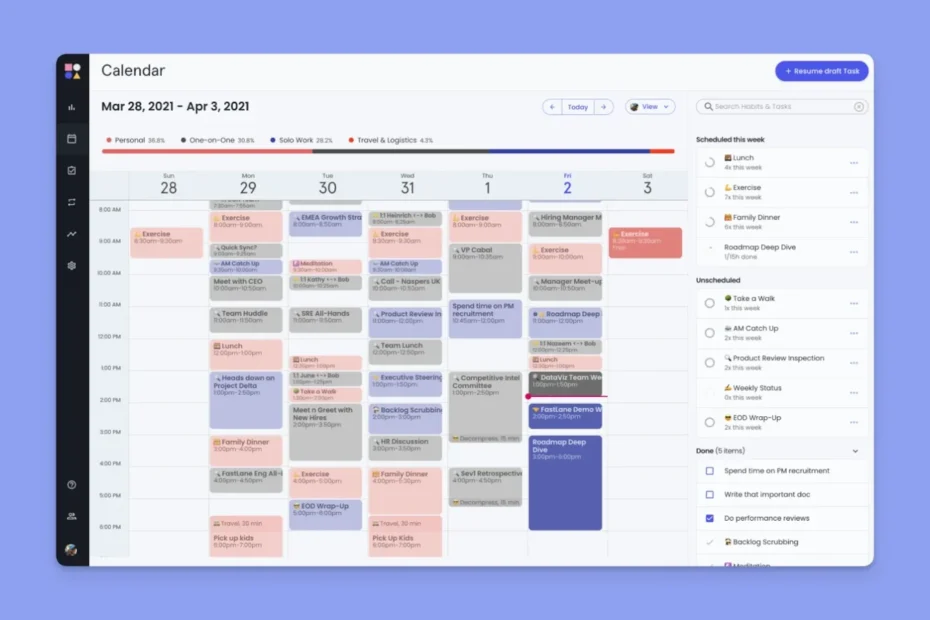Uncheck the 'Do performance reviews' checkbox

(709, 518)
